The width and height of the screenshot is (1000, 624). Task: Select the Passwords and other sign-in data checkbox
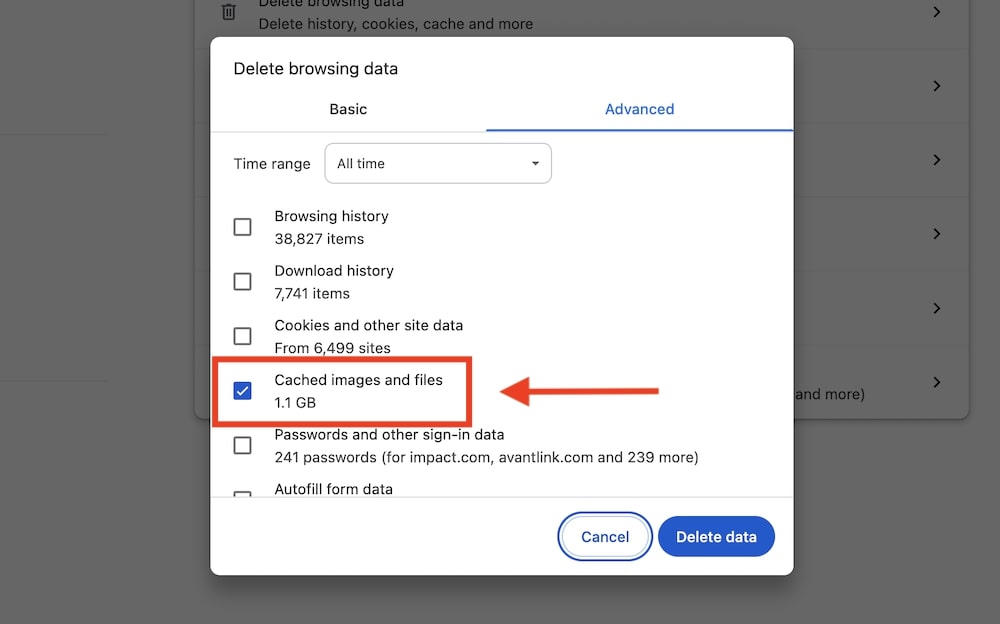(242, 446)
